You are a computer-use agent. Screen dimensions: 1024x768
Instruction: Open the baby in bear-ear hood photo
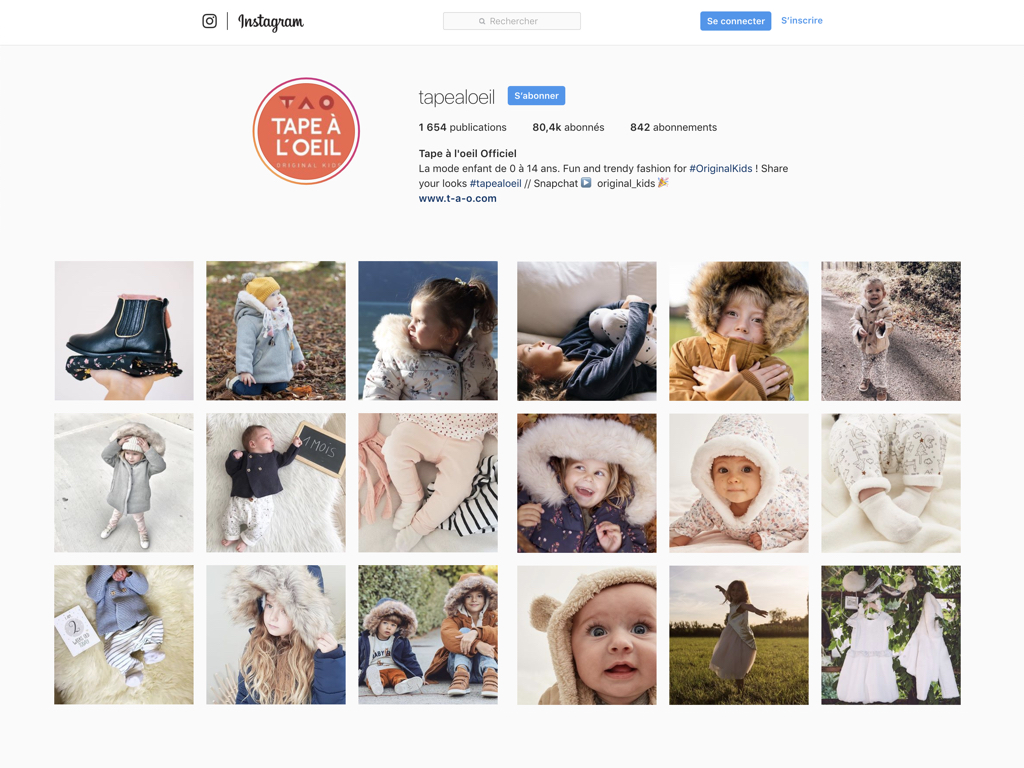[587, 635]
